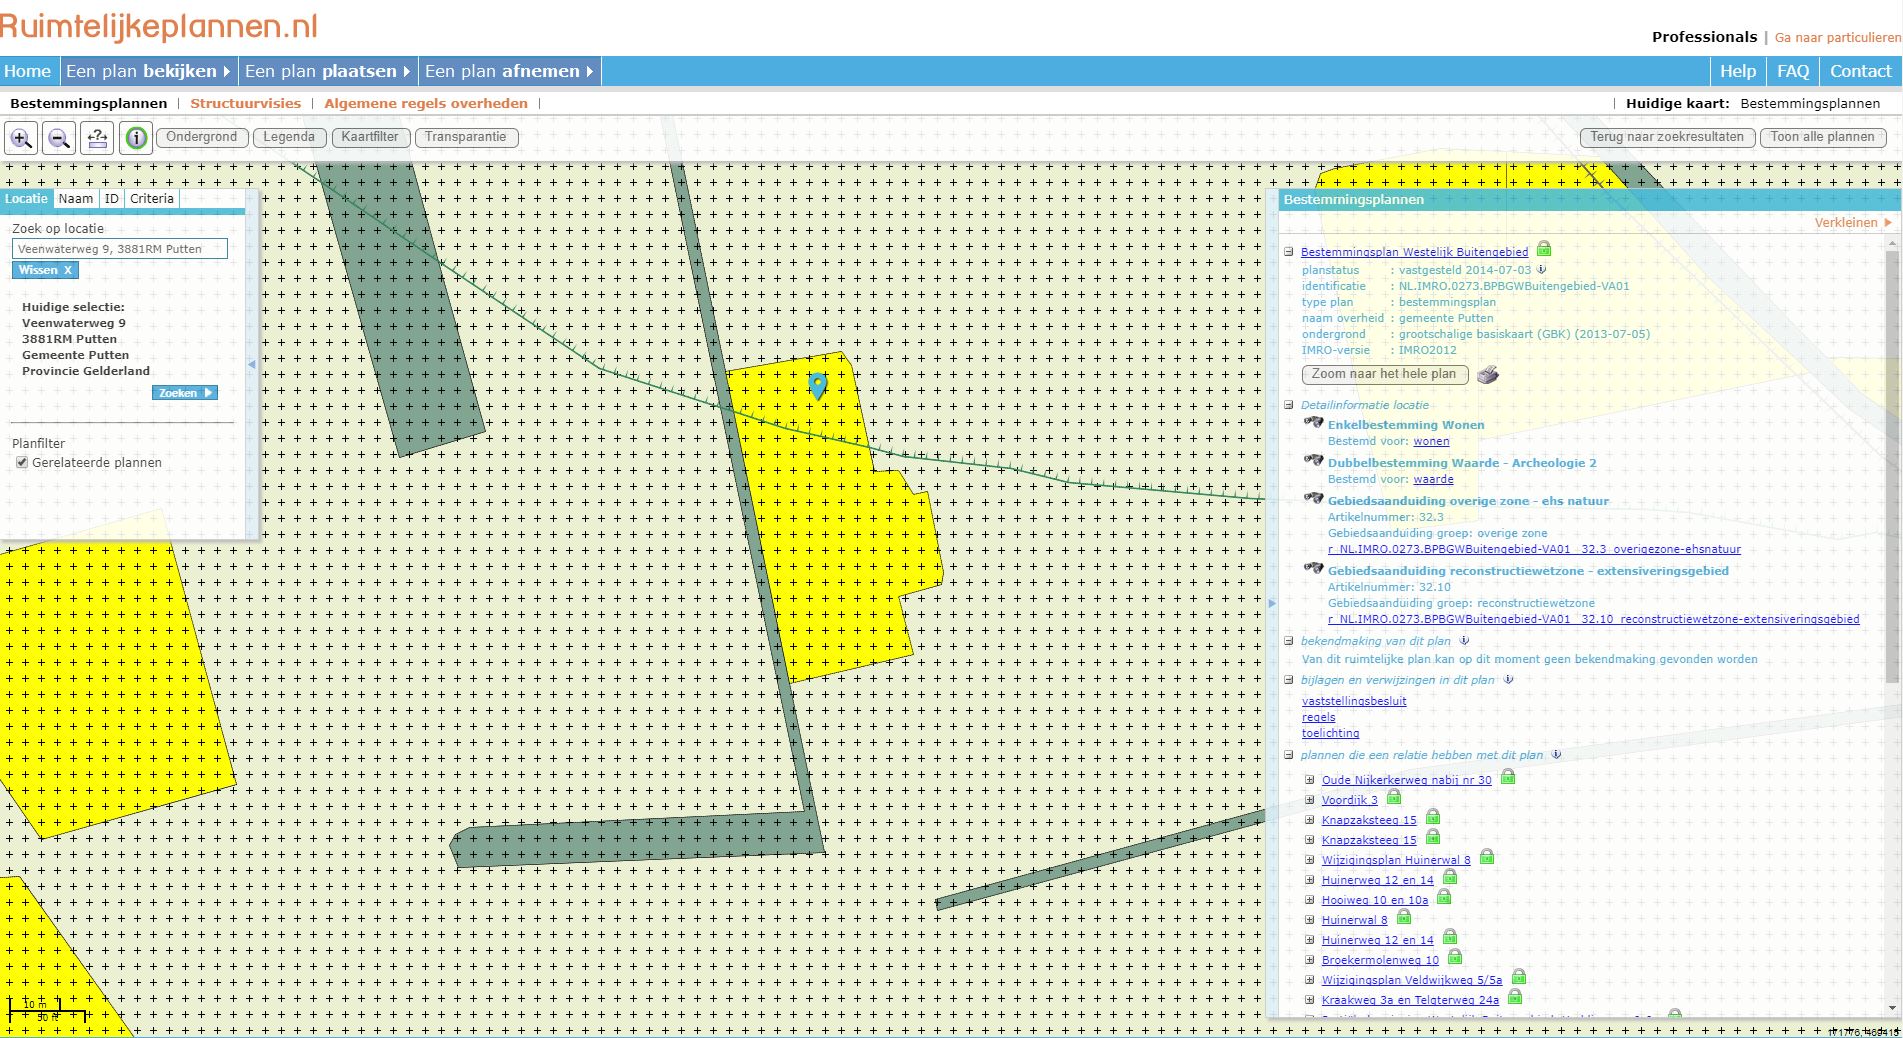
Task: Click the binoculars icon beside Dubbelbestemming Waarde - Archeologie 2
Action: (1314, 460)
